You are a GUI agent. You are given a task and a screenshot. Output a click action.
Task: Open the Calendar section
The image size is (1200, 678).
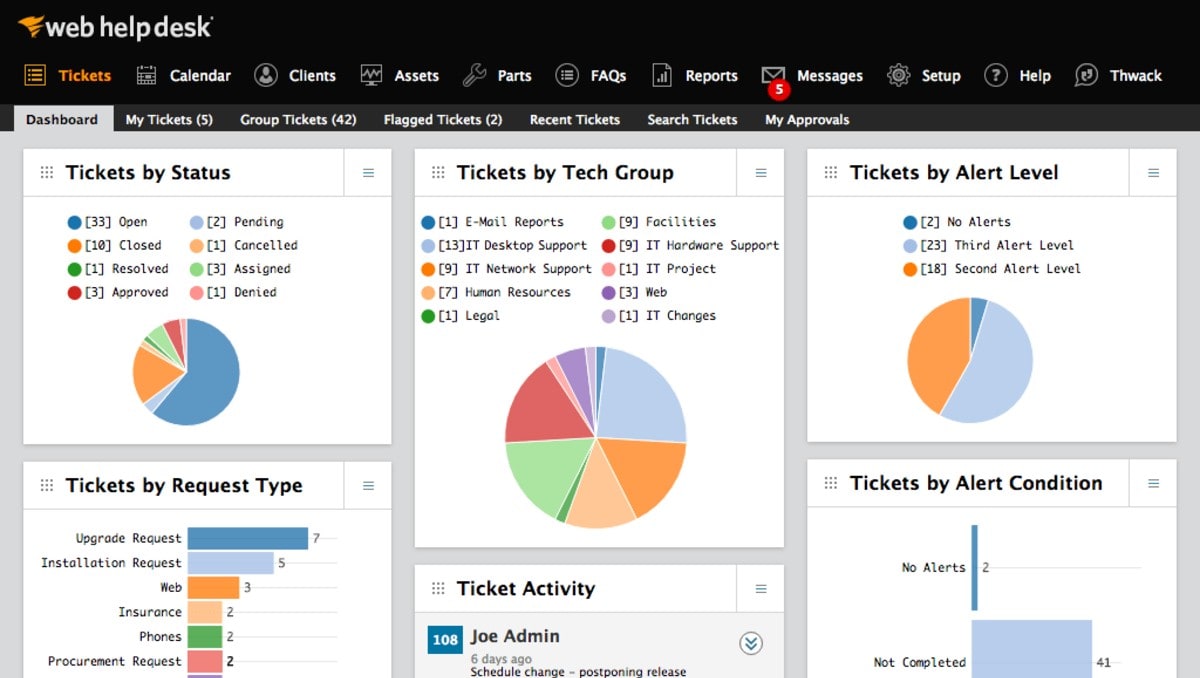coord(145,75)
